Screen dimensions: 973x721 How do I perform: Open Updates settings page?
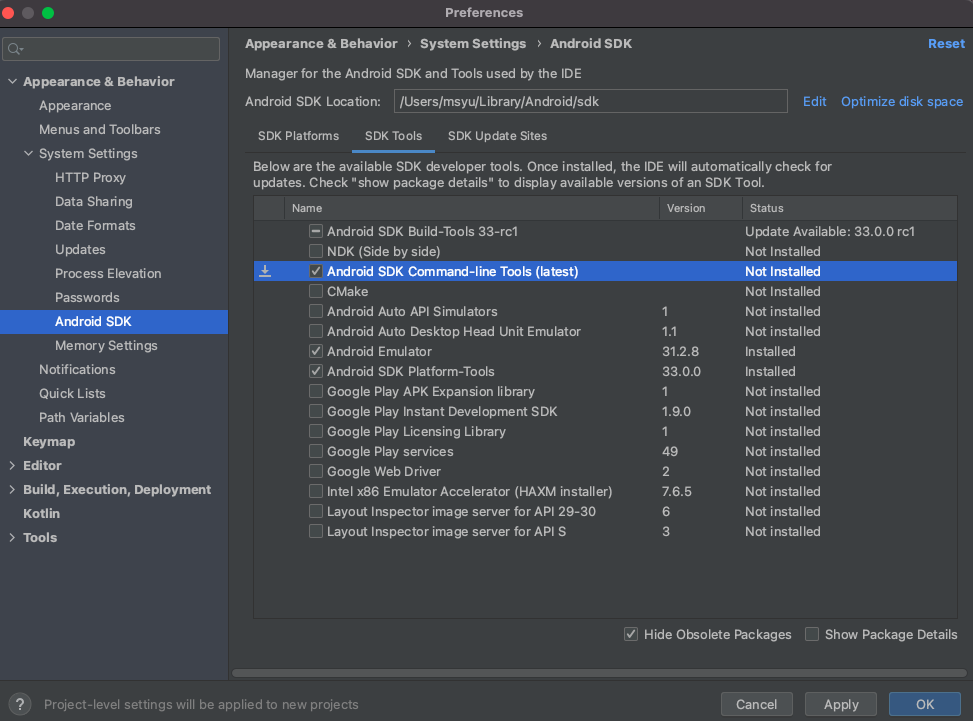pos(80,249)
